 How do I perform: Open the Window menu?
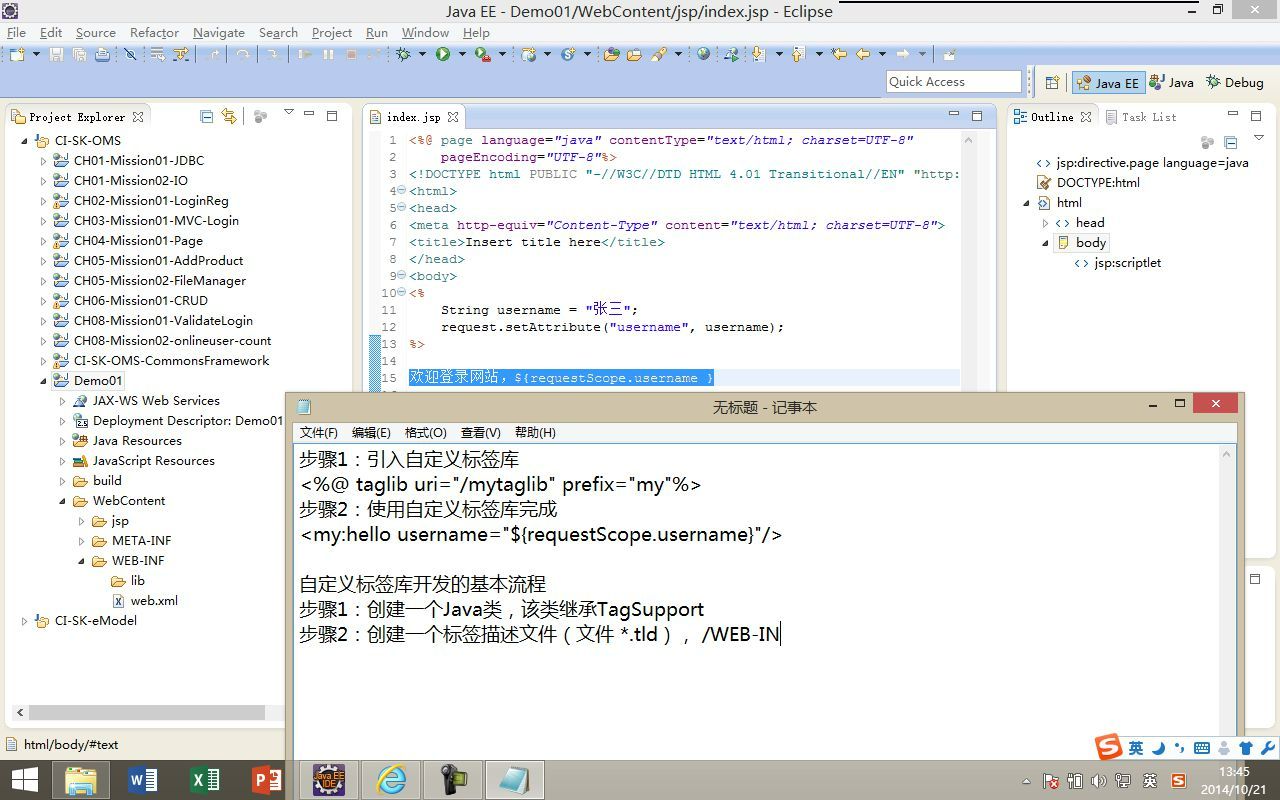(425, 32)
